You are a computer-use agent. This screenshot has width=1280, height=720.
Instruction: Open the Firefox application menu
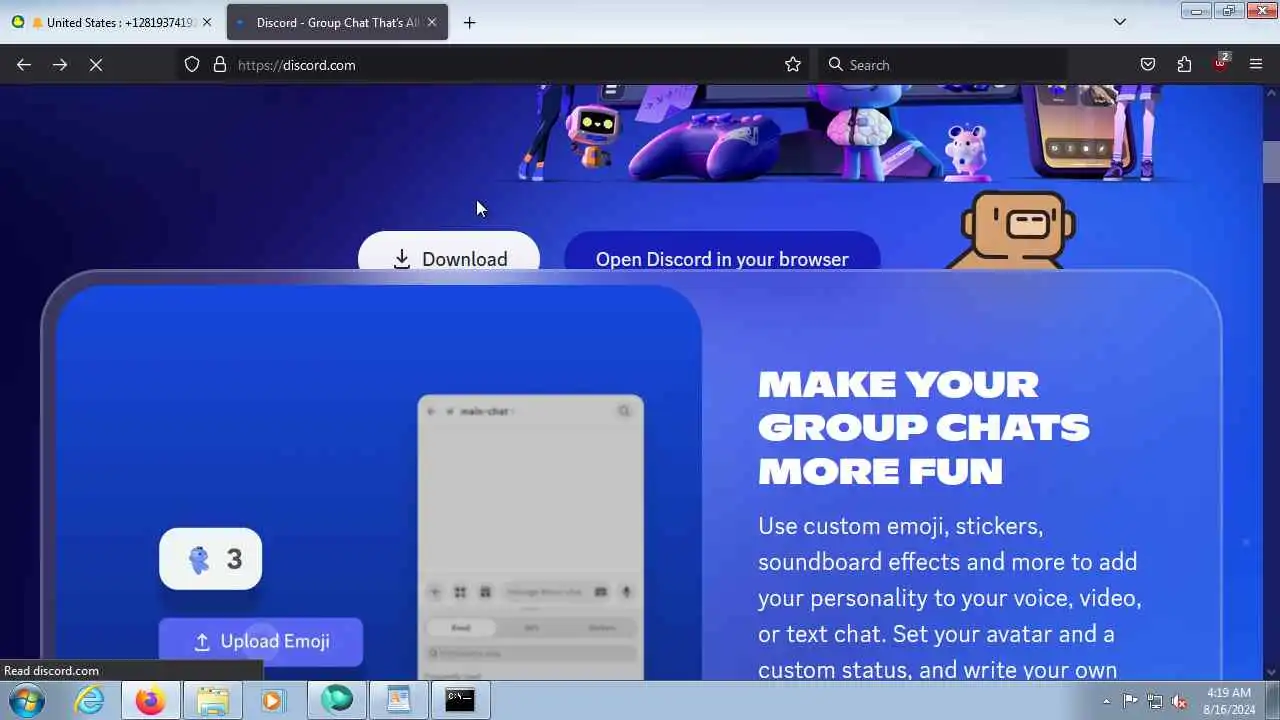click(1256, 65)
